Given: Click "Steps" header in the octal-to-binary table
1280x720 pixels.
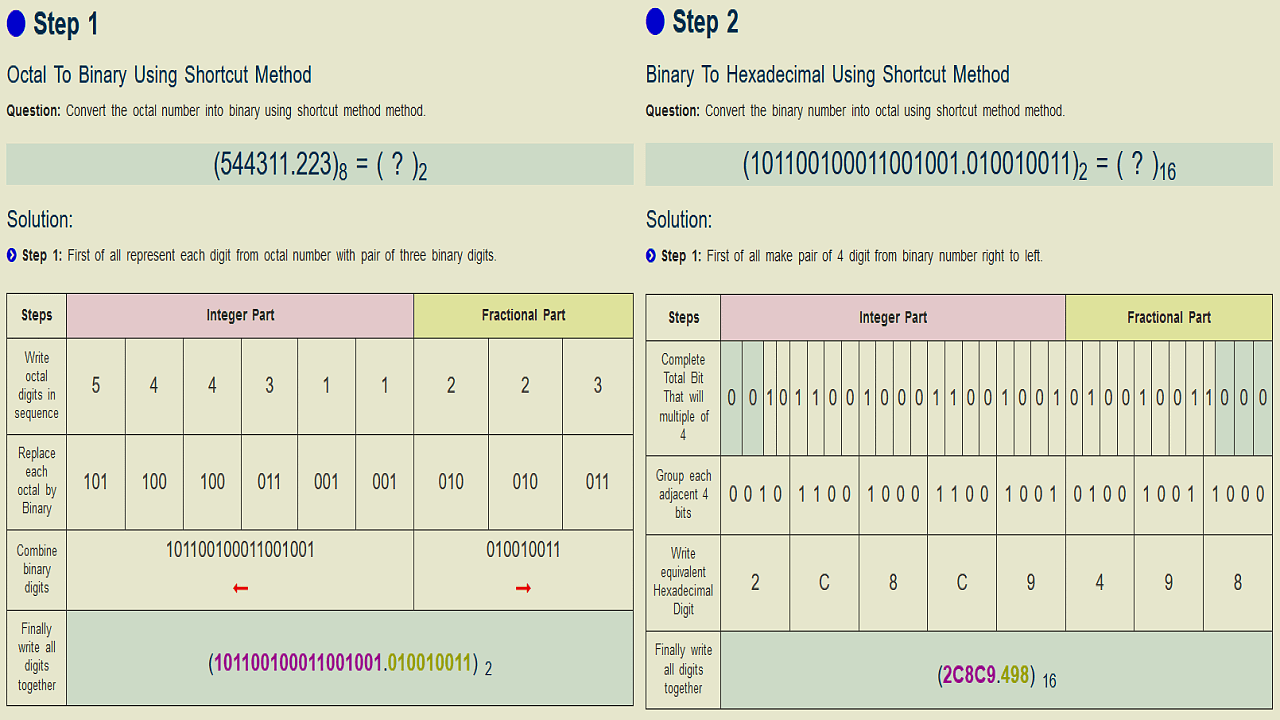Looking at the screenshot, I should (x=37, y=315).
